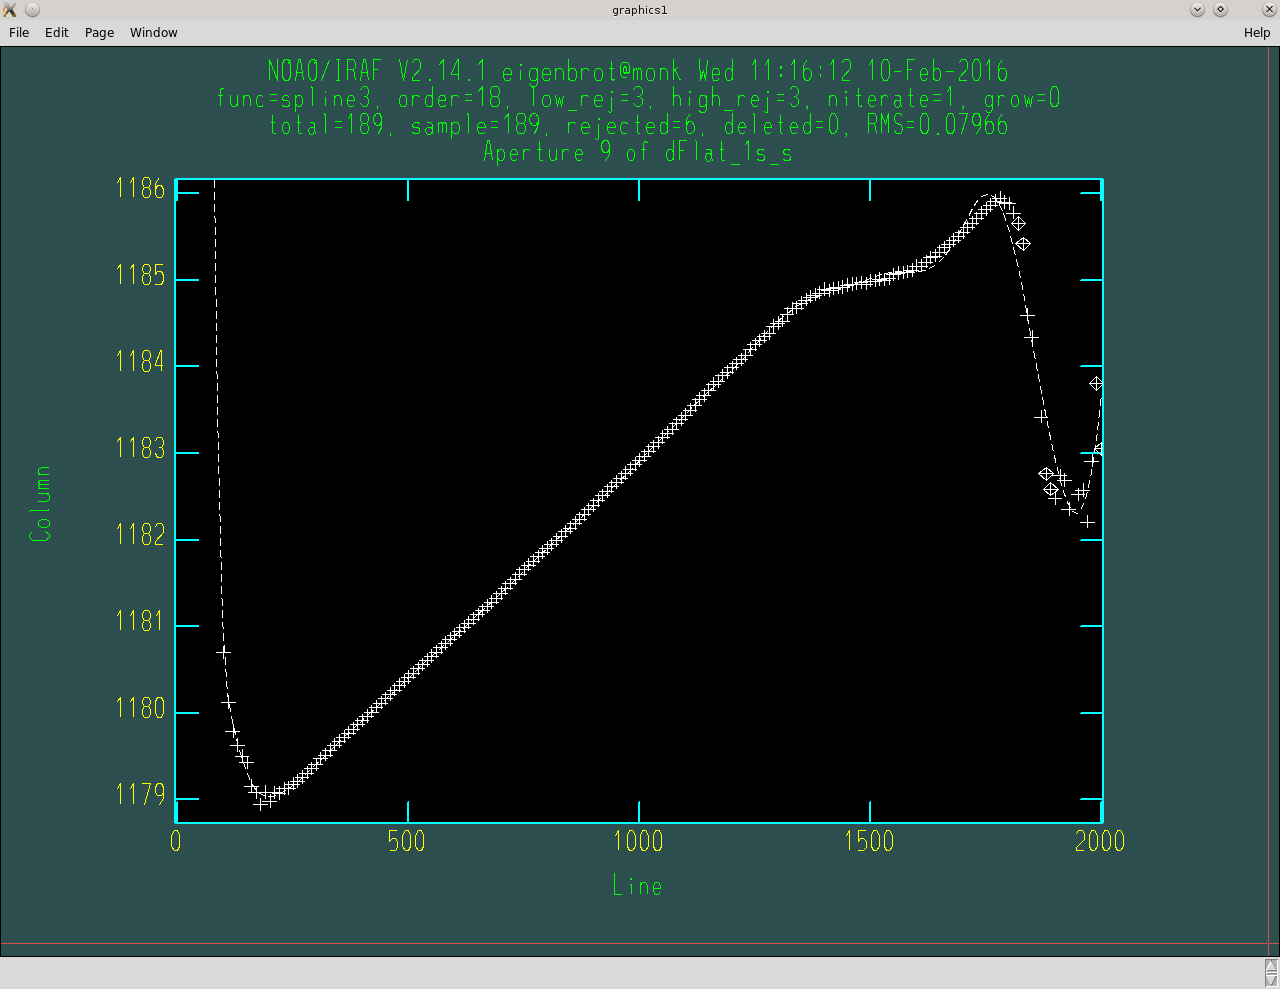Minimize the graphics1 window
1280x989 pixels.
(x=1197, y=10)
